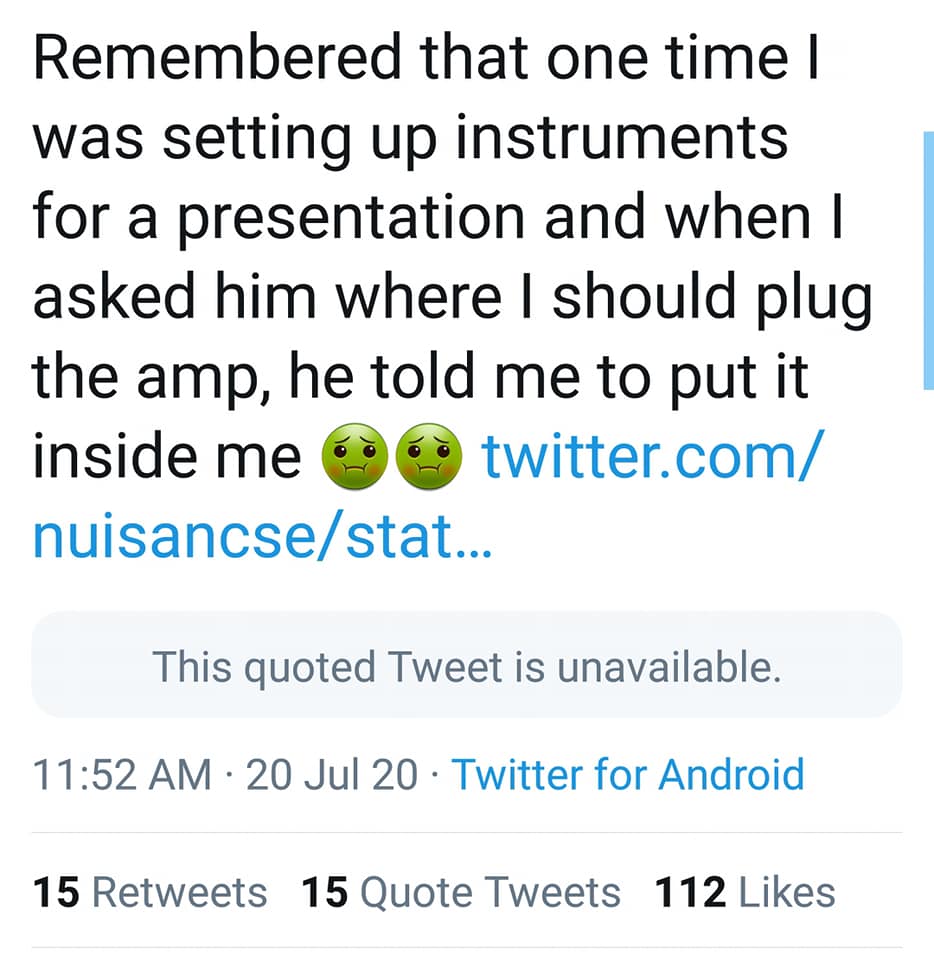934x960 pixels.
Task: Click the blue scrollbar on the right edge
Action: click(x=927, y=260)
